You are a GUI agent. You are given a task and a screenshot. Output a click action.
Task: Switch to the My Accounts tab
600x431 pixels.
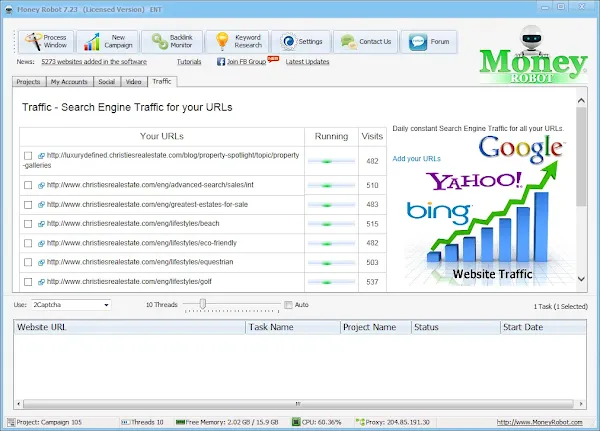[x=69, y=82]
